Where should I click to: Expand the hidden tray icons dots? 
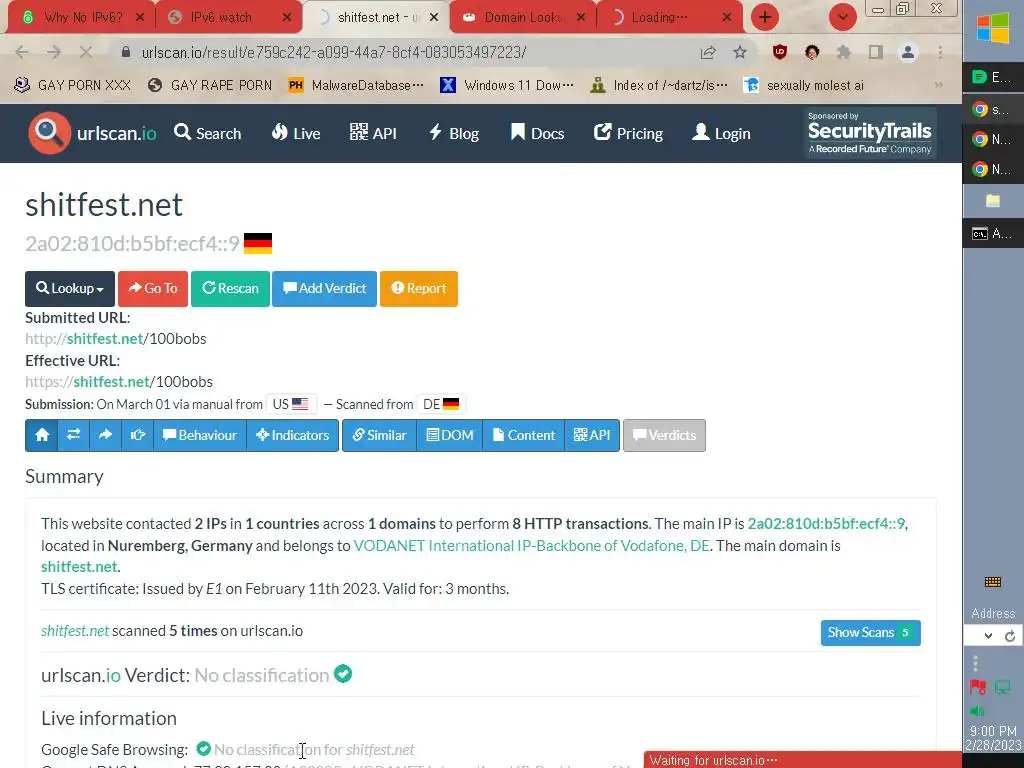976,664
